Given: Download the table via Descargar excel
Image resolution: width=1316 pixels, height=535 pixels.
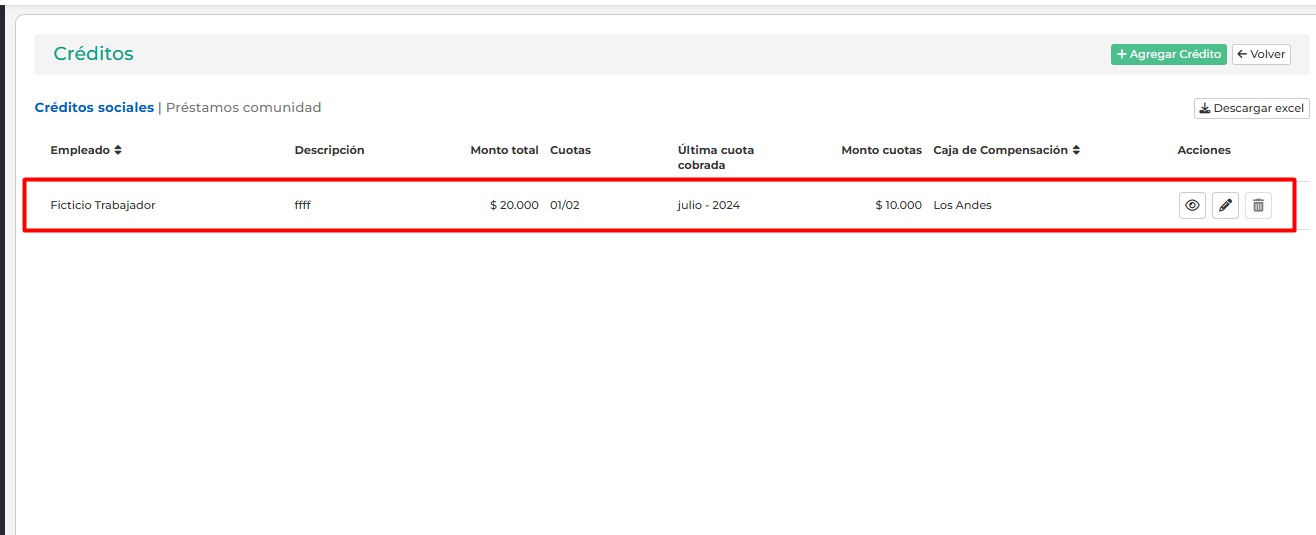Looking at the screenshot, I should (1251, 108).
